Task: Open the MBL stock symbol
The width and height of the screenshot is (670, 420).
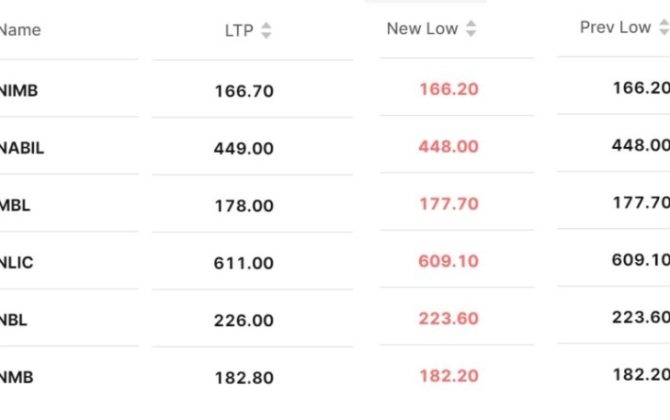Action: (16, 205)
